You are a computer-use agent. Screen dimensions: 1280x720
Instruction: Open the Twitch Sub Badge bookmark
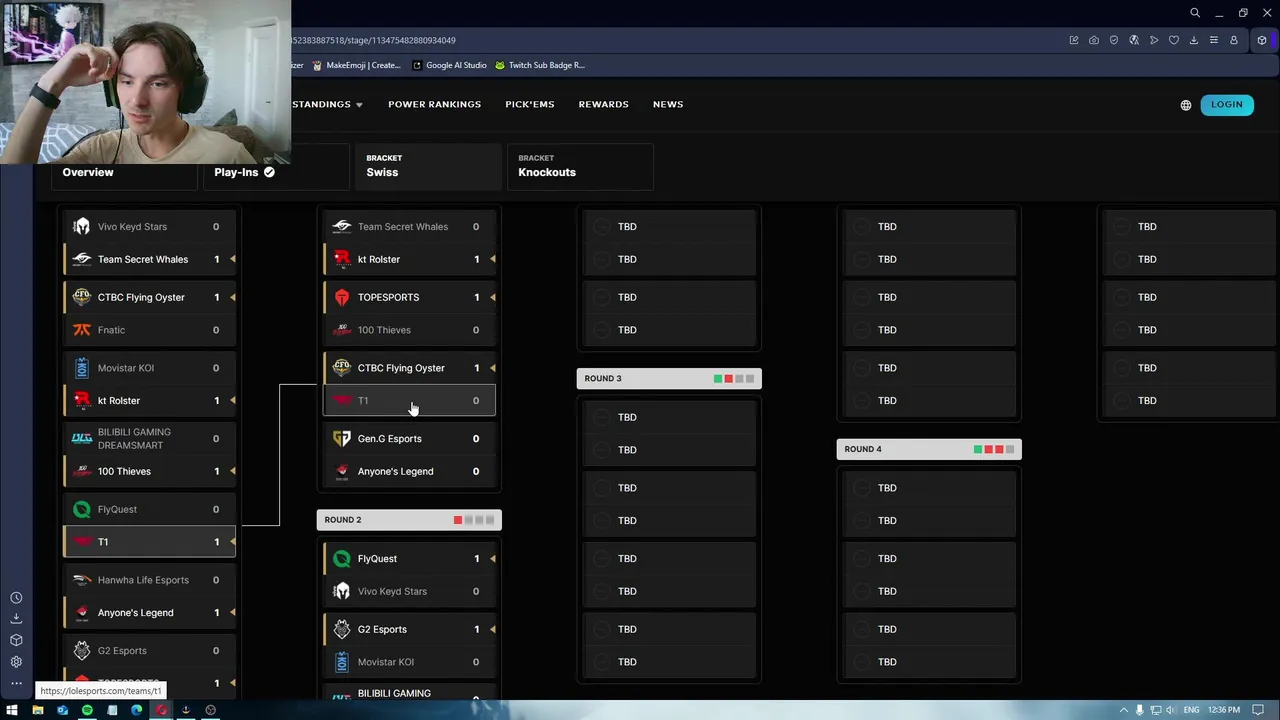click(540, 65)
